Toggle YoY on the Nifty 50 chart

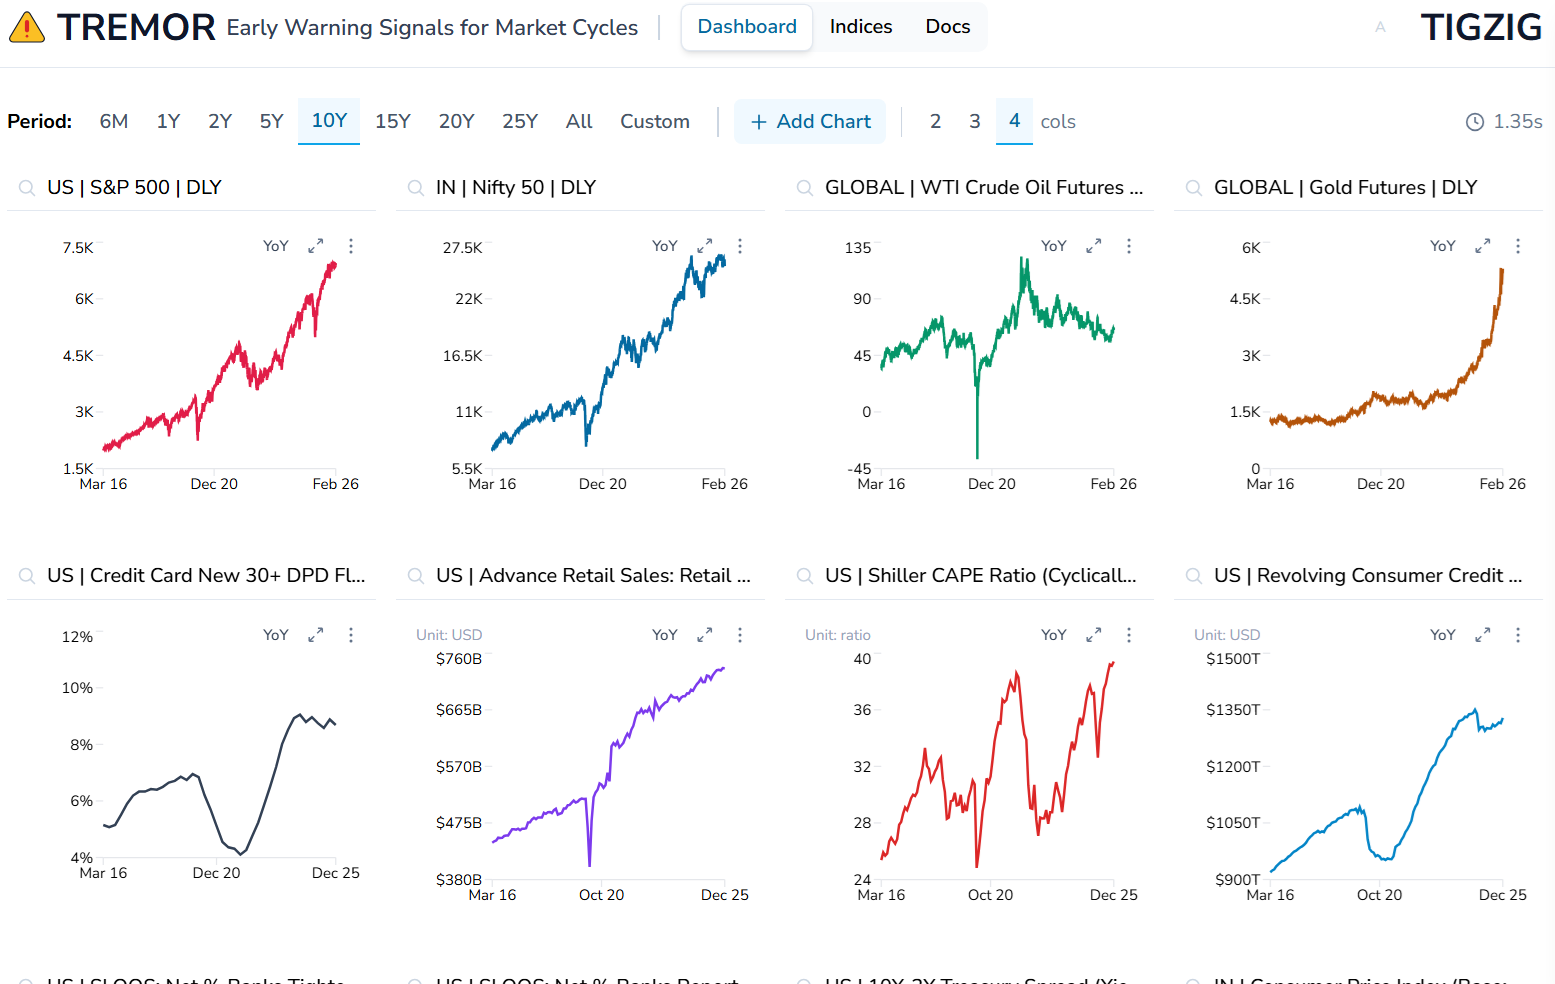(x=665, y=246)
